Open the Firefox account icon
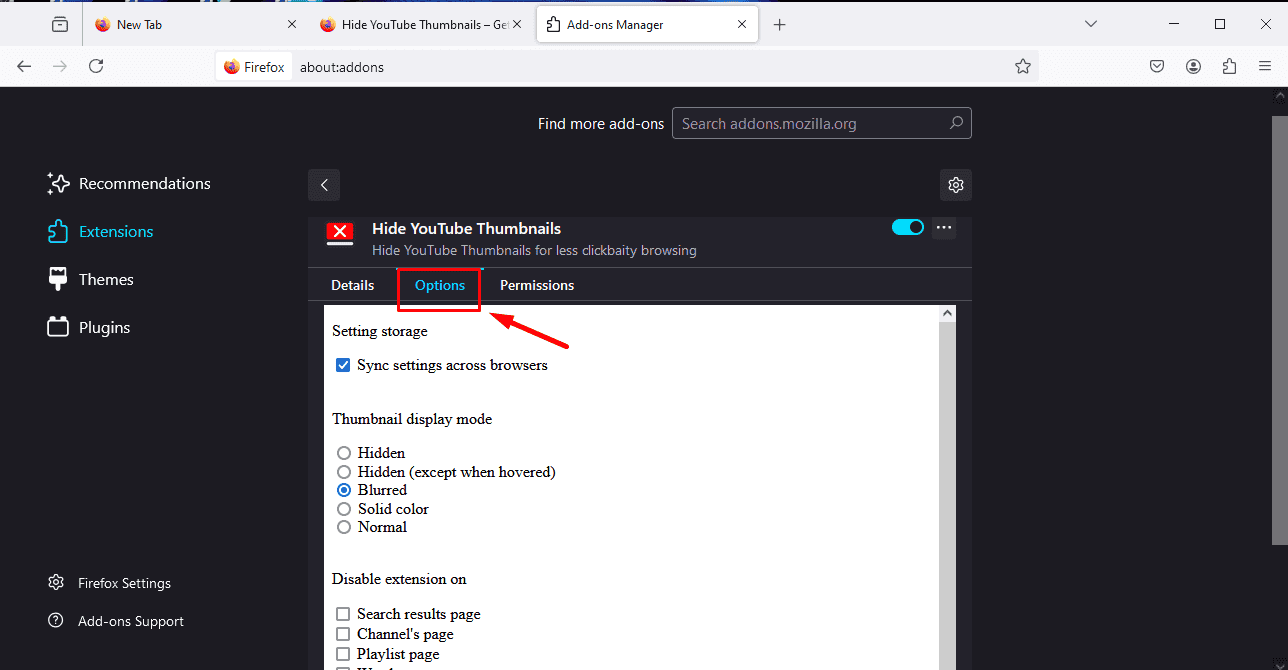This screenshot has height=670, width=1288. tap(1193, 66)
